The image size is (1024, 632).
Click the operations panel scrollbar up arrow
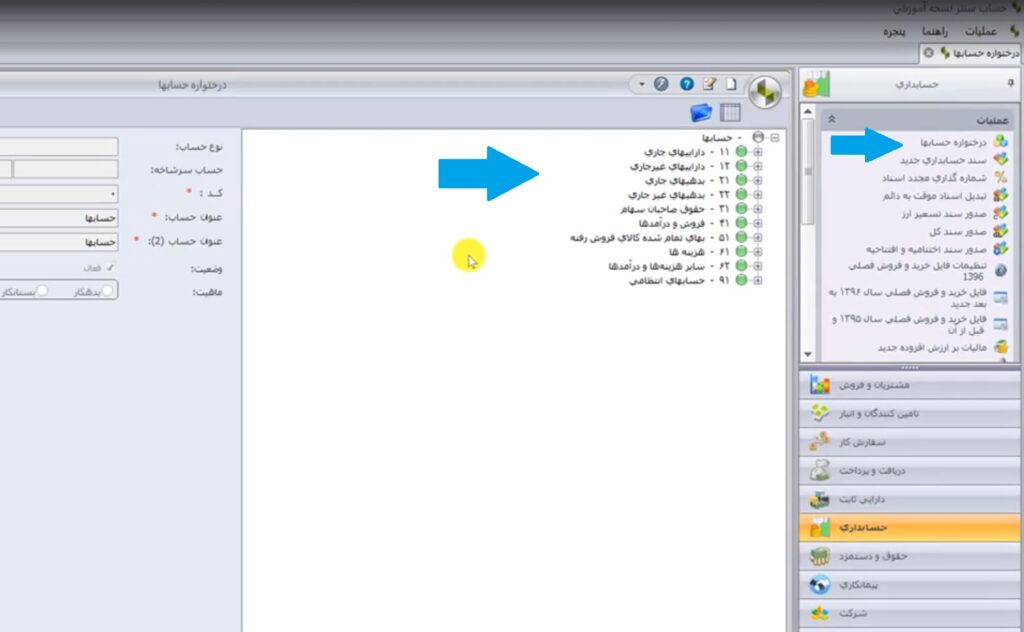(808, 112)
